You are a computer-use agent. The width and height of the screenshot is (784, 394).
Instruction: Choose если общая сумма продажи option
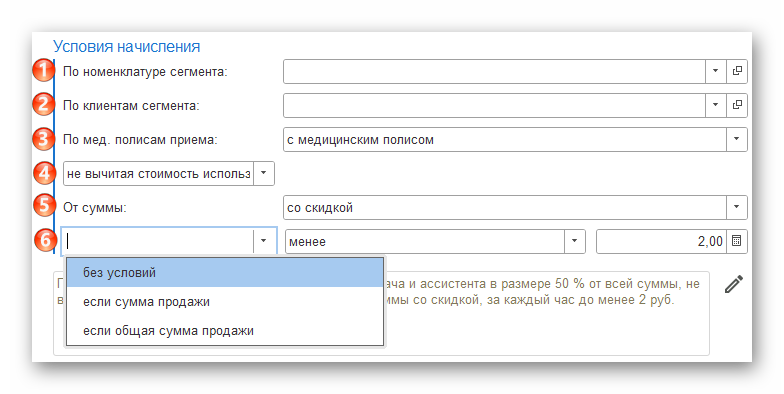[225, 330]
